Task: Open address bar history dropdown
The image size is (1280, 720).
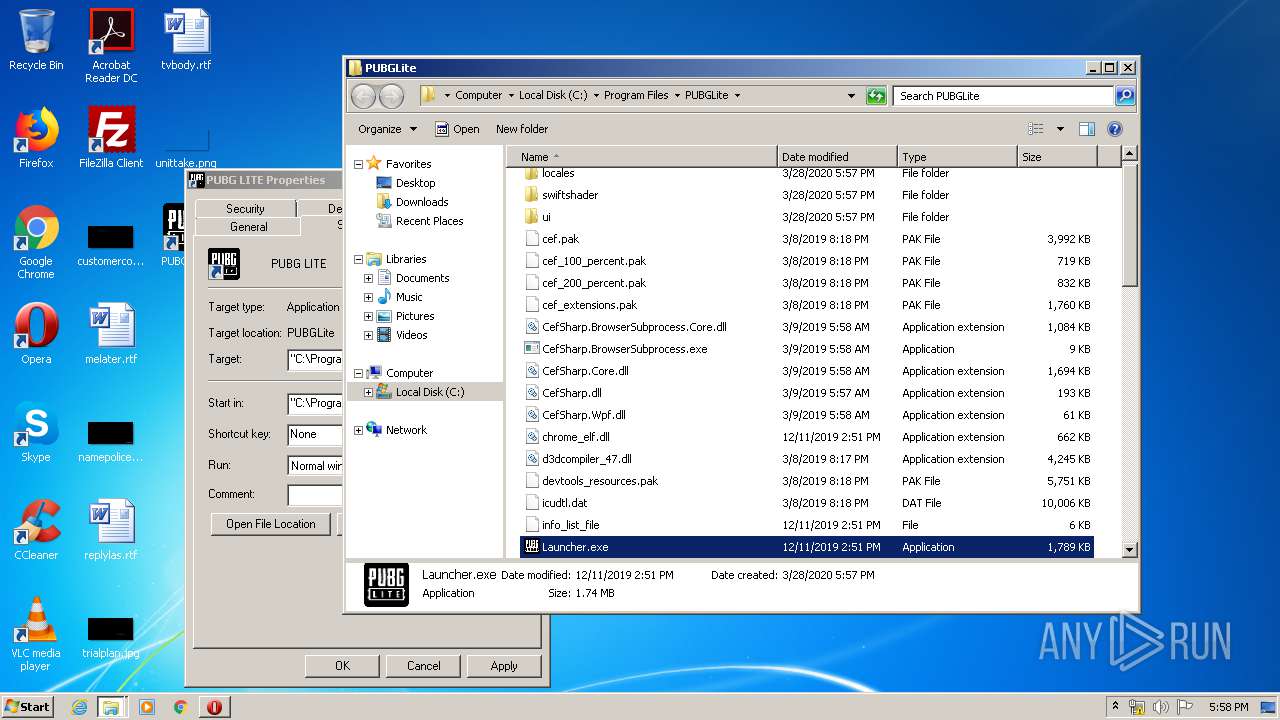Action: [x=851, y=96]
